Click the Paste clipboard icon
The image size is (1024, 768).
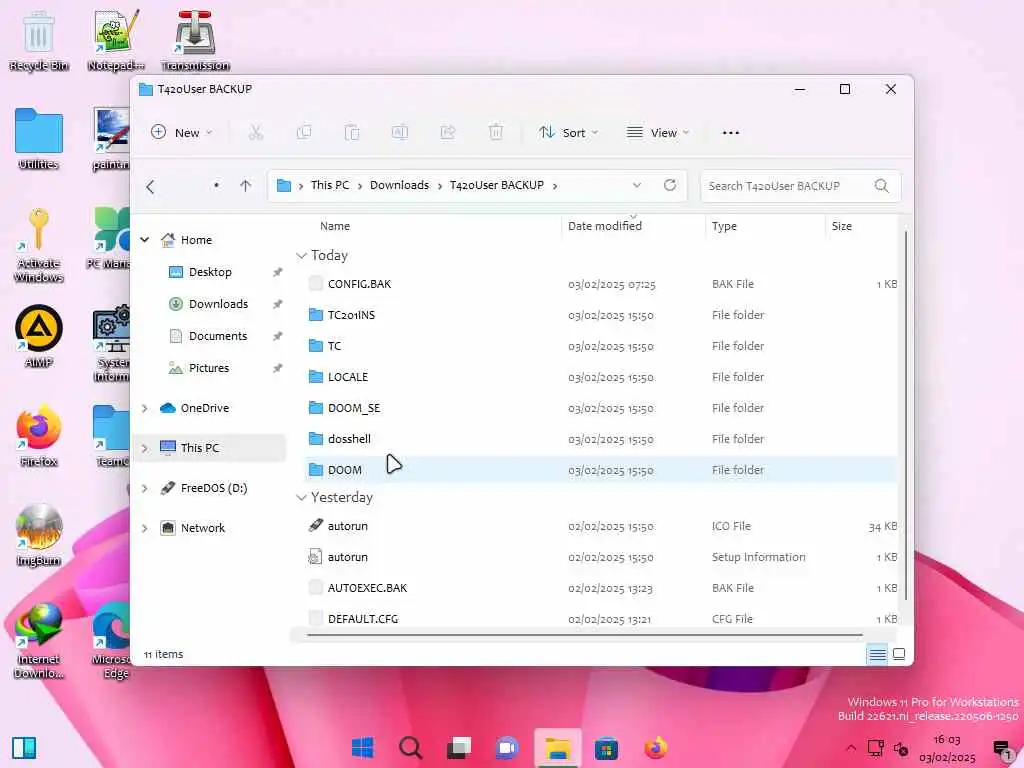coord(351,133)
